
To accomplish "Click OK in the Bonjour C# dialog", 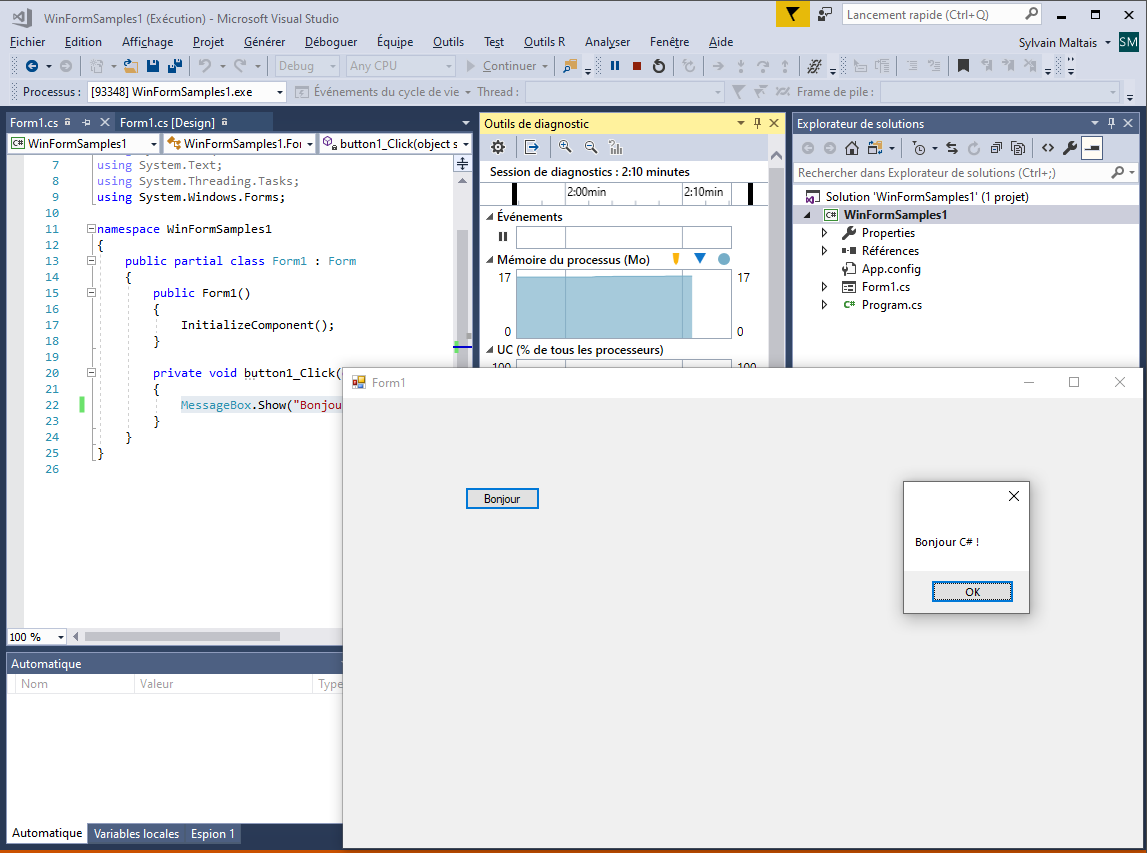I will 971,591.
